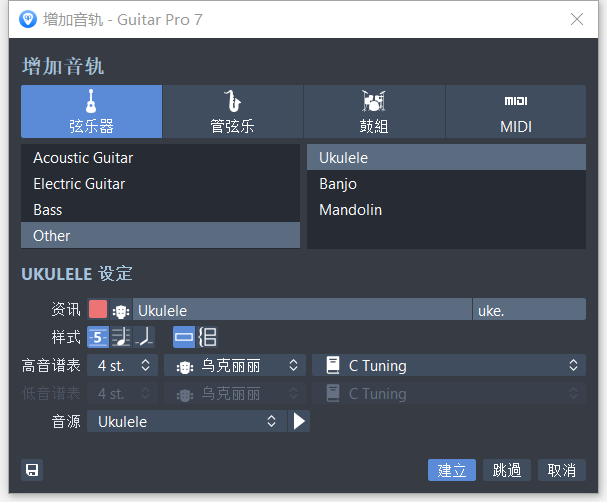The height and width of the screenshot is (502, 607).
Task: Open the 鼓組 drum kit category
Action: [x=373, y=111]
